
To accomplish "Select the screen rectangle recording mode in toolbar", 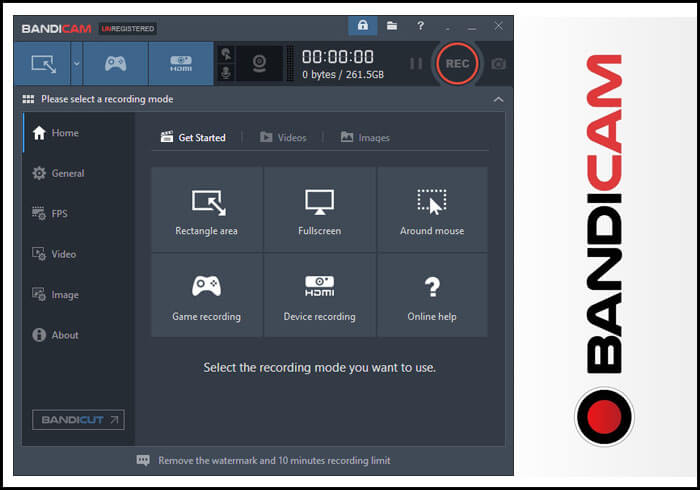I will click(x=42, y=64).
